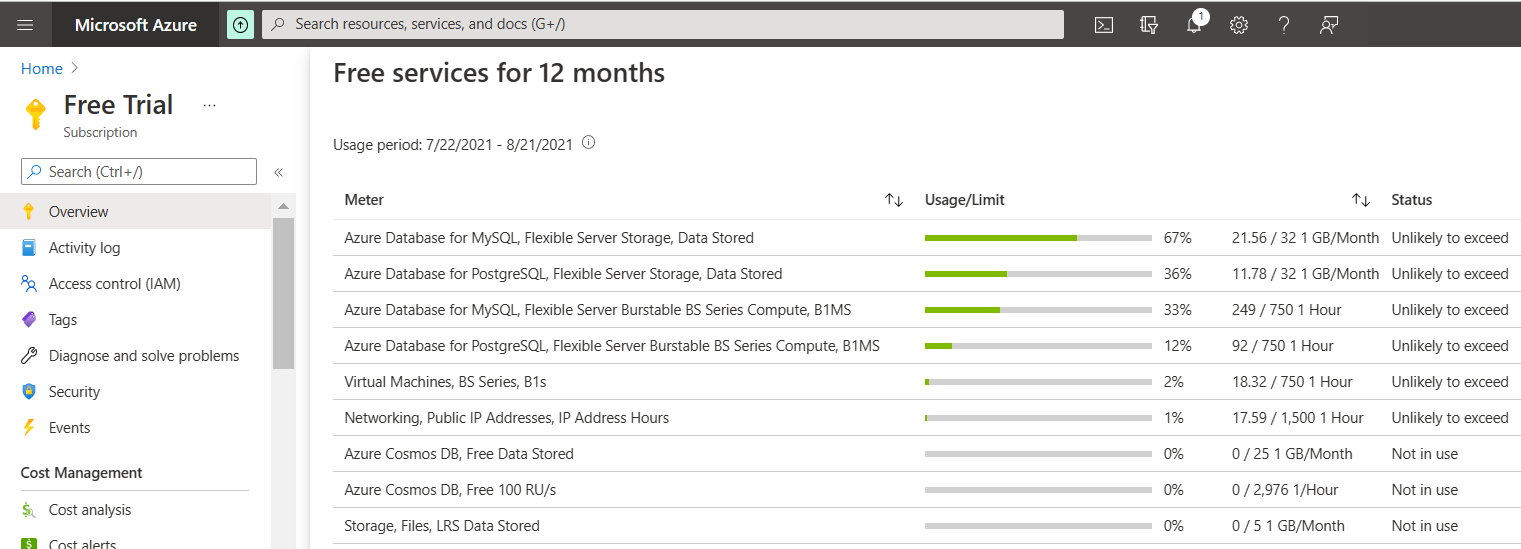The height and width of the screenshot is (549, 1521).
Task: Open the hamburger portal menu
Action: point(26,25)
